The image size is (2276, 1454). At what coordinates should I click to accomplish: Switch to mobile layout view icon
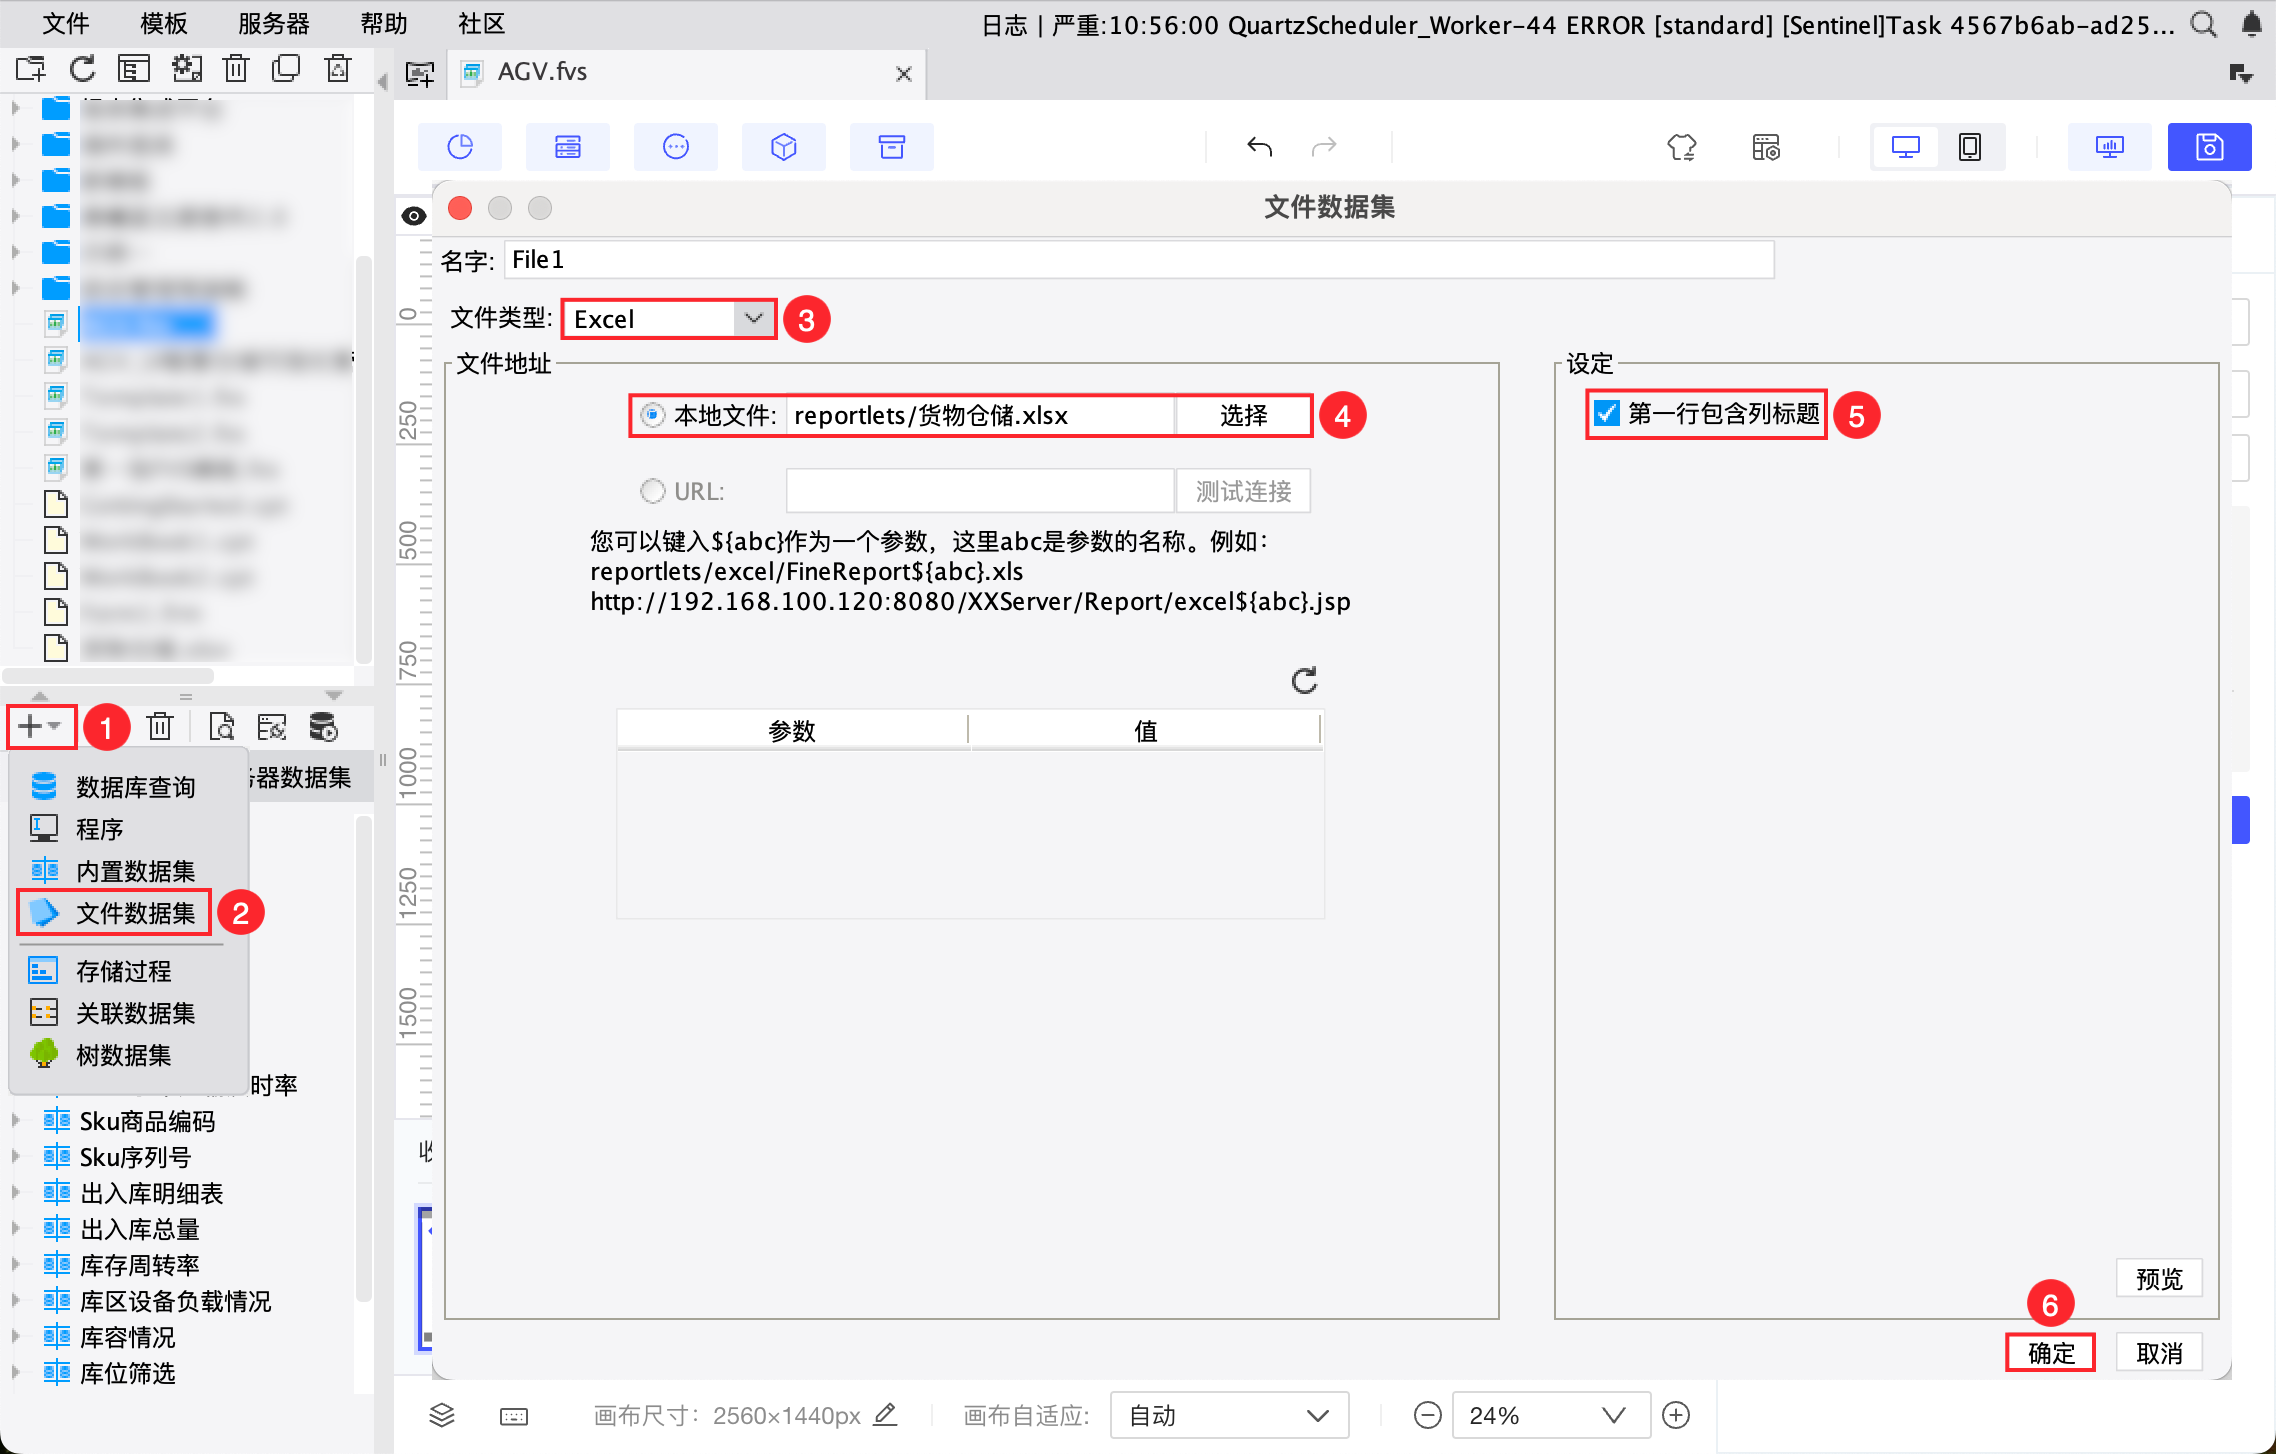[1969, 147]
